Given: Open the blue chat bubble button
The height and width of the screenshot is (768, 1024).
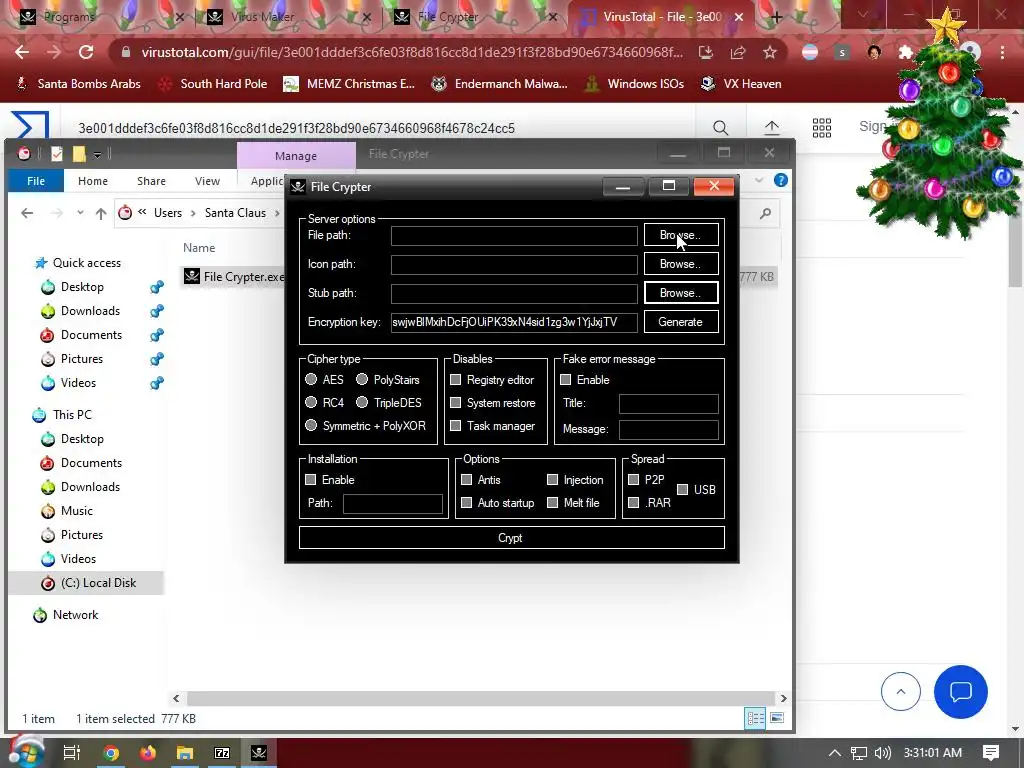Looking at the screenshot, I should [x=961, y=692].
